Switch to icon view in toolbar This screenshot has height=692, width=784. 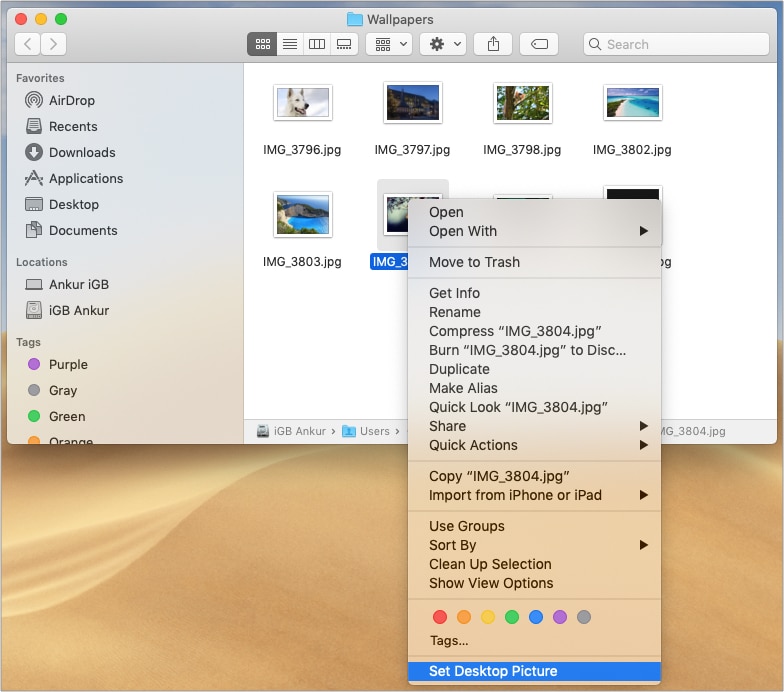263,44
